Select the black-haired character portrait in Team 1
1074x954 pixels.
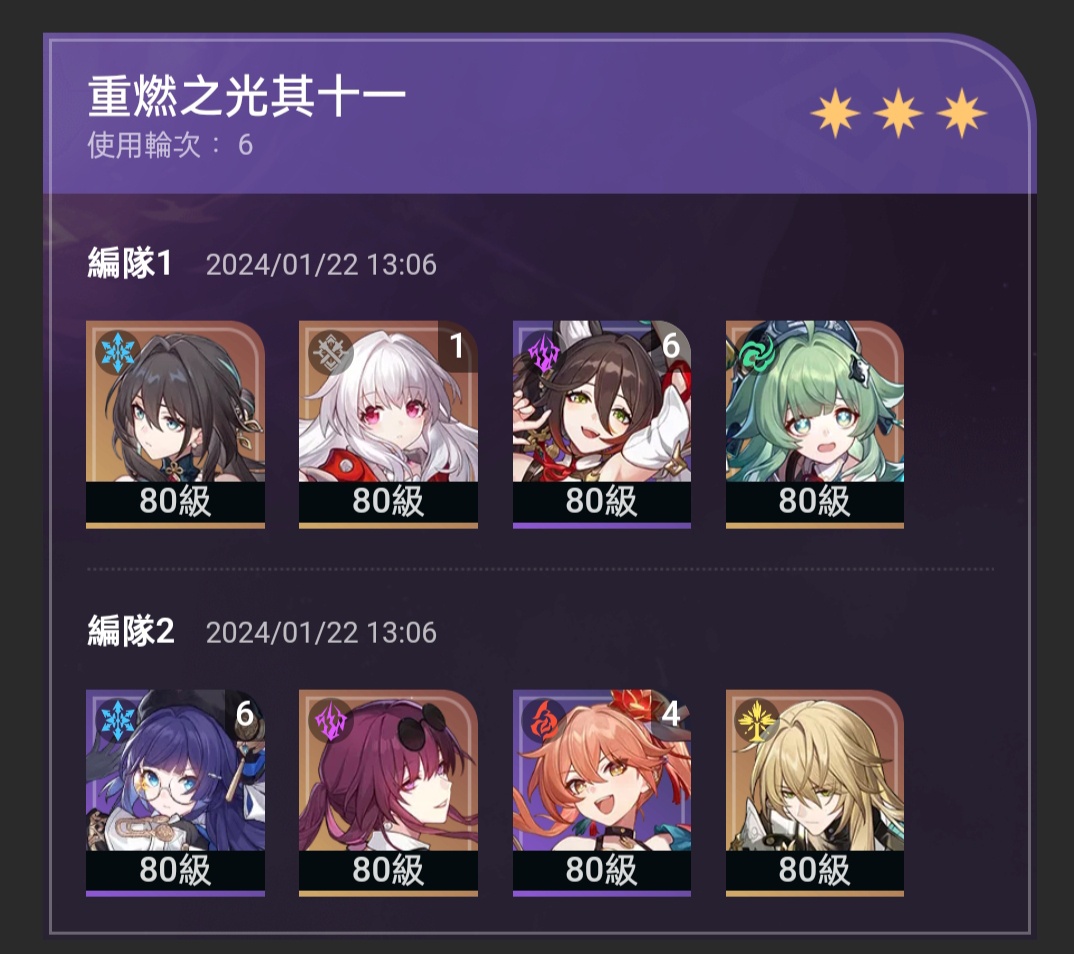click(x=175, y=424)
